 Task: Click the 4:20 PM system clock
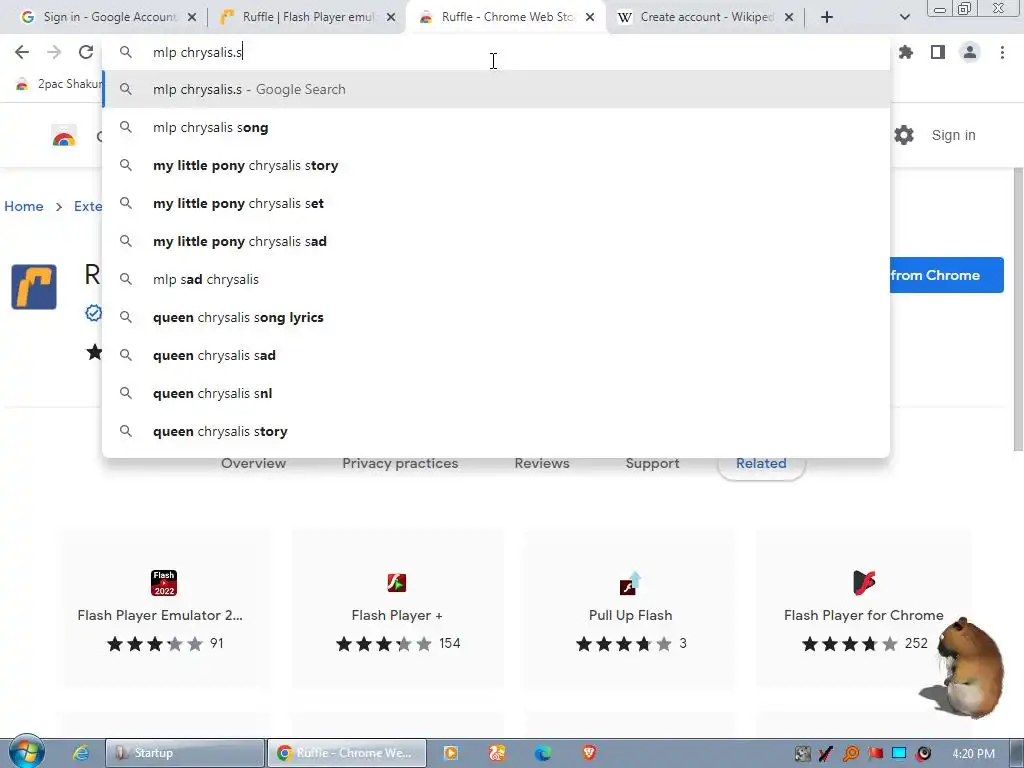click(x=973, y=754)
